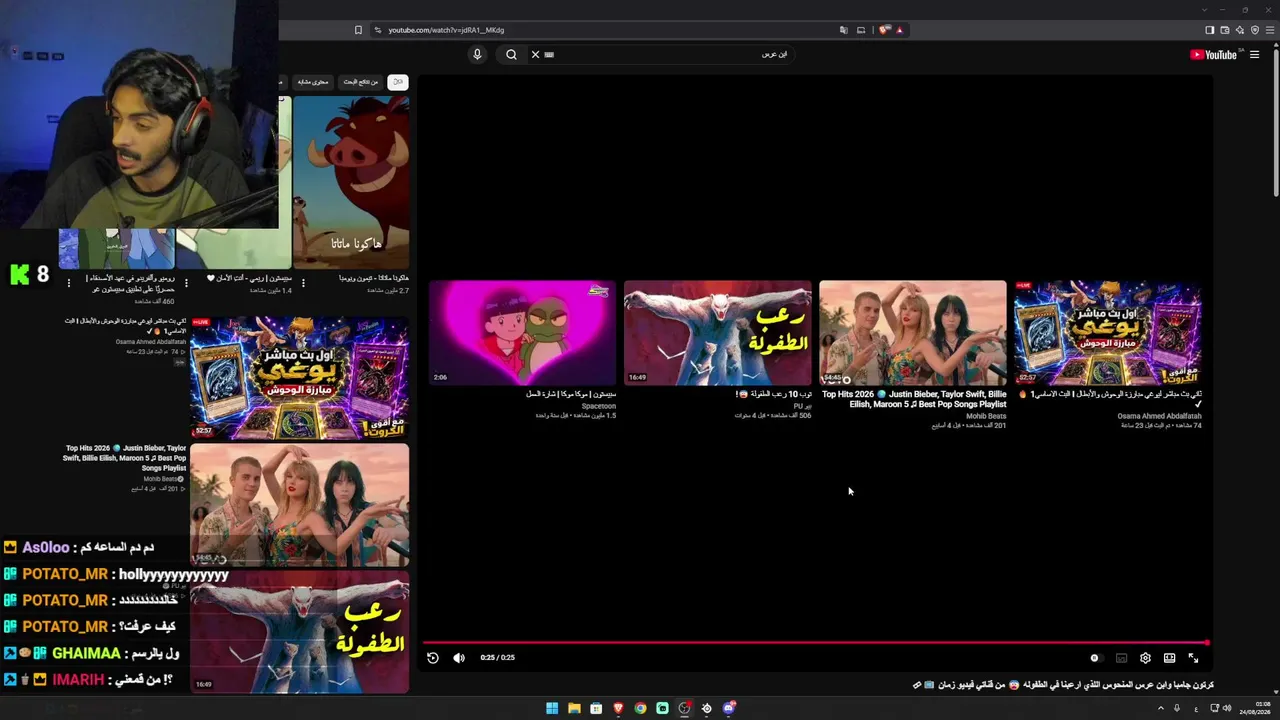Image resolution: width=1280 pixels, height=720 pixels.
Task: Open Microsoft Store from the taskbar
Action: 596,708
